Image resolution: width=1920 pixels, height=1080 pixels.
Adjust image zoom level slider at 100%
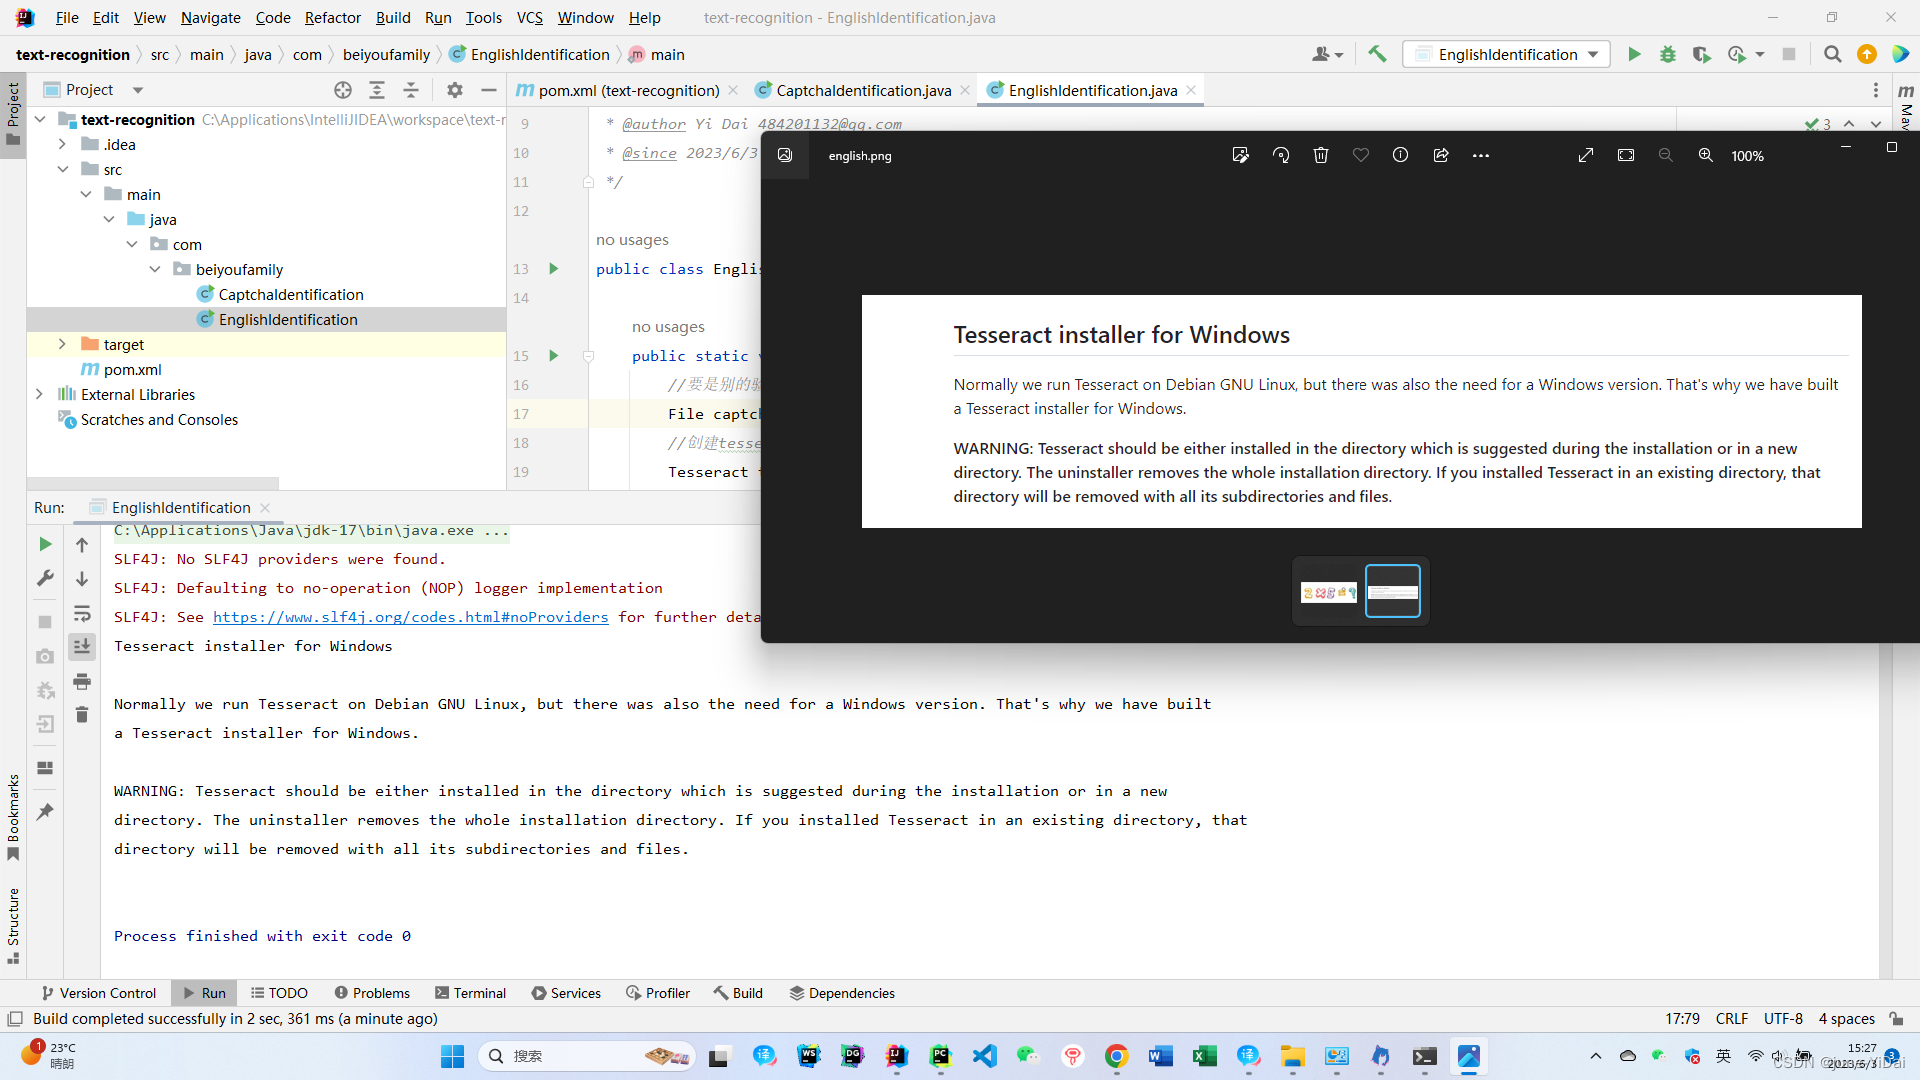[1747, 156]
